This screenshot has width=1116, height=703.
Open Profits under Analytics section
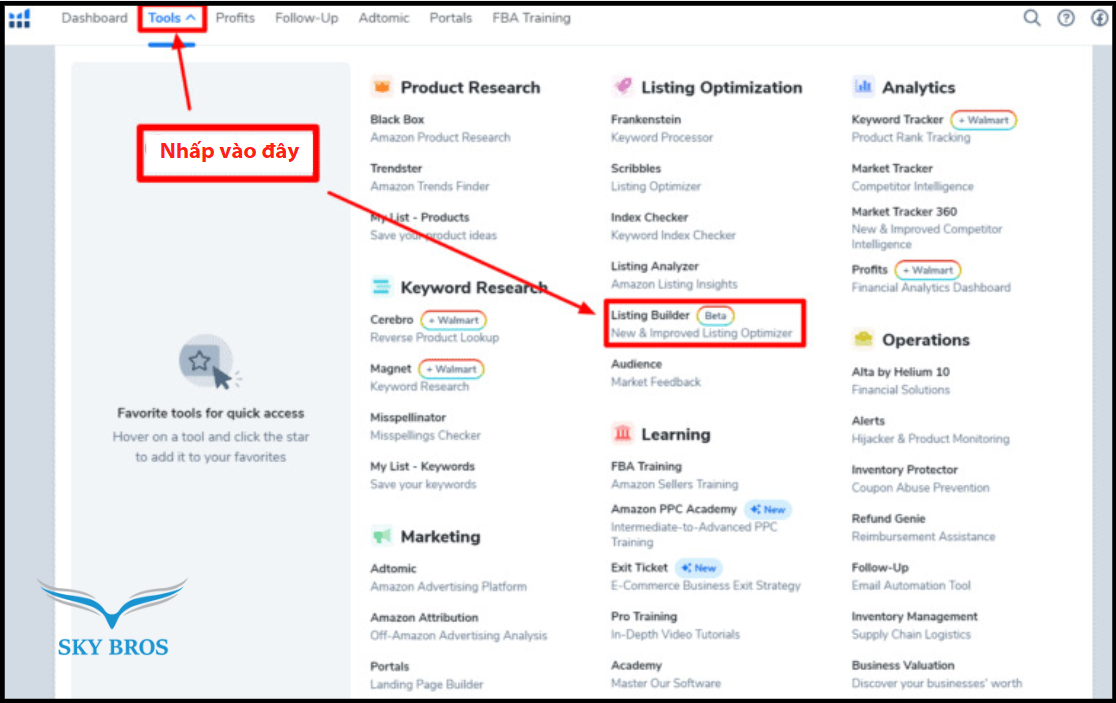[869, 269]
